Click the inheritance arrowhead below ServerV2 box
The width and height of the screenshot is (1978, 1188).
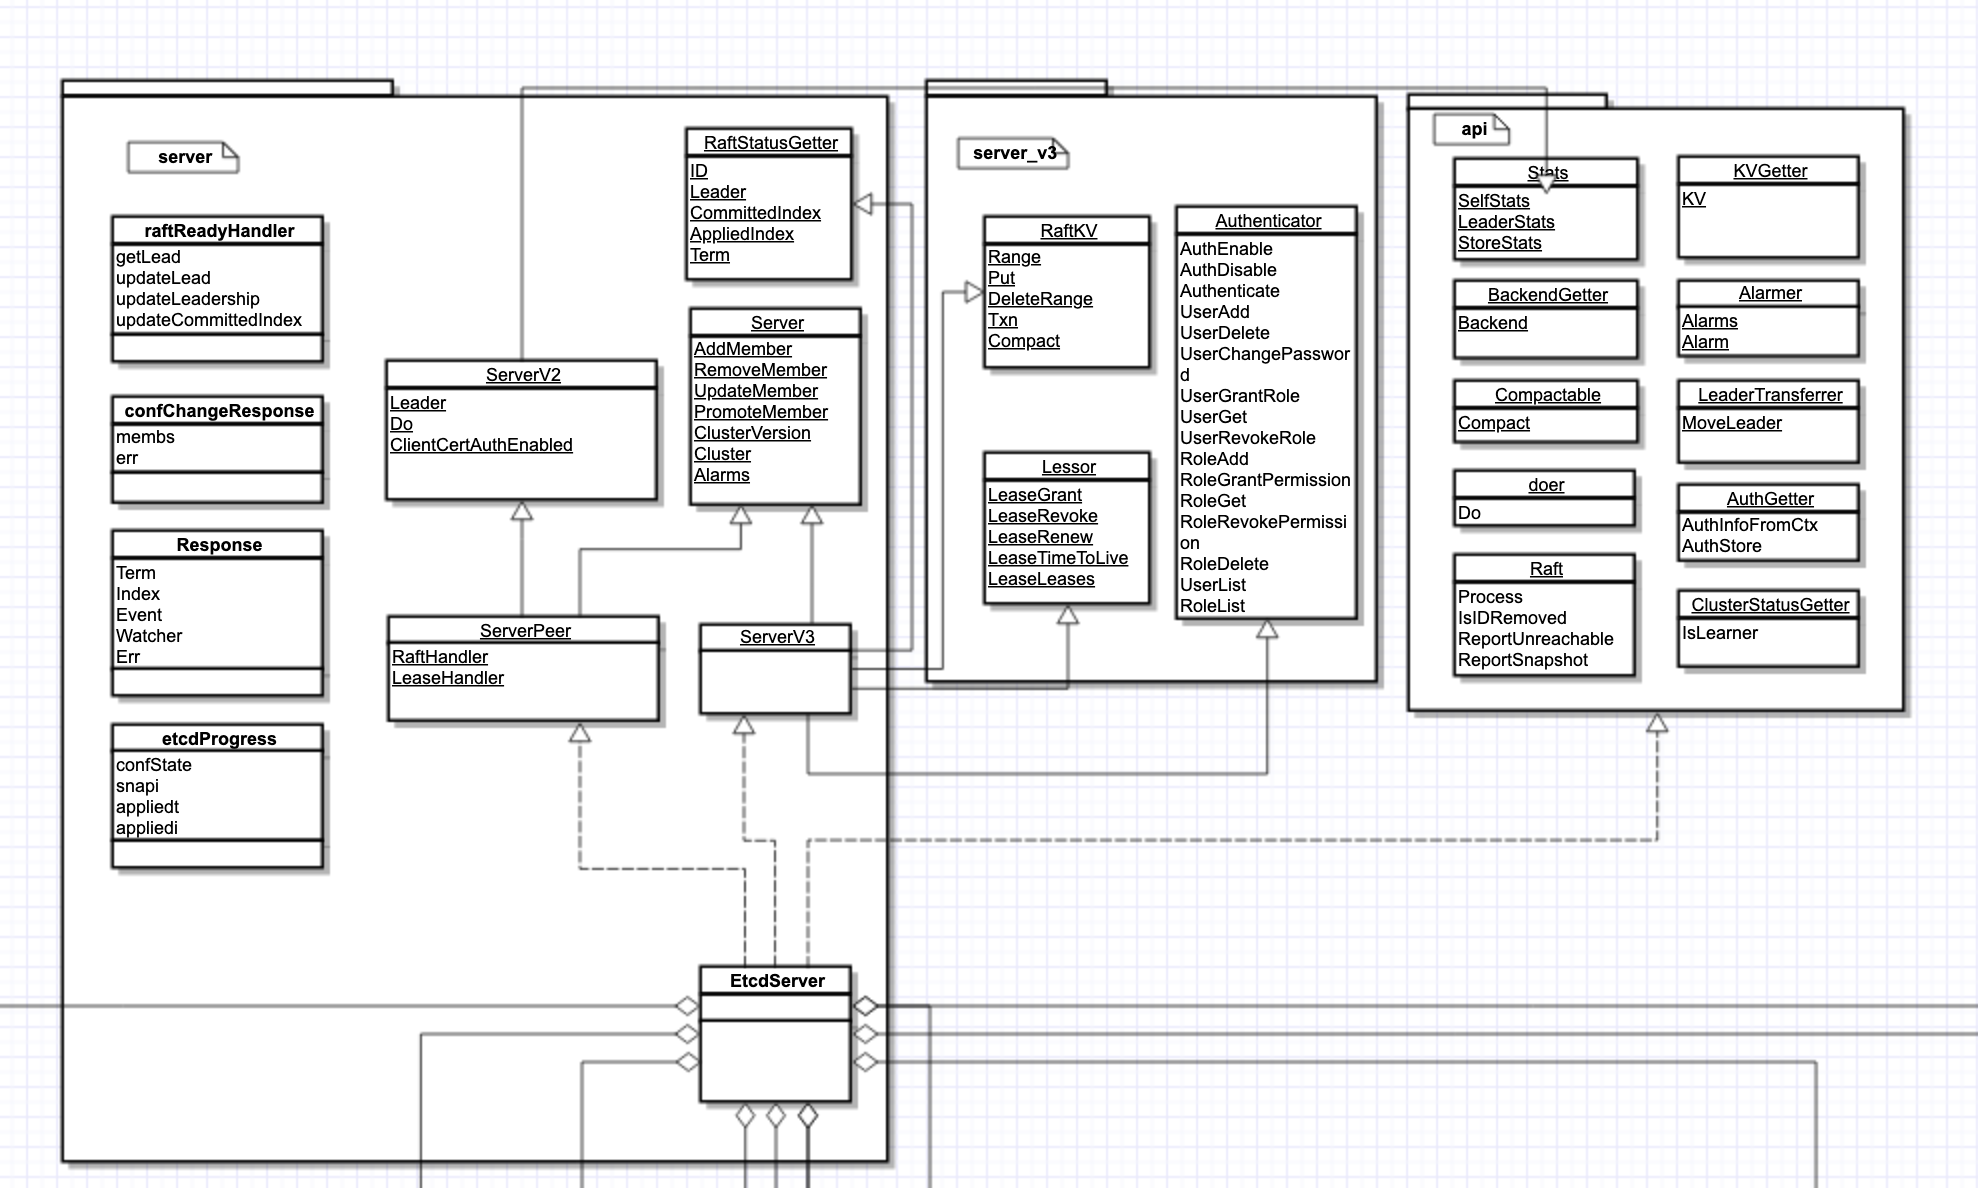click(522, 511)
